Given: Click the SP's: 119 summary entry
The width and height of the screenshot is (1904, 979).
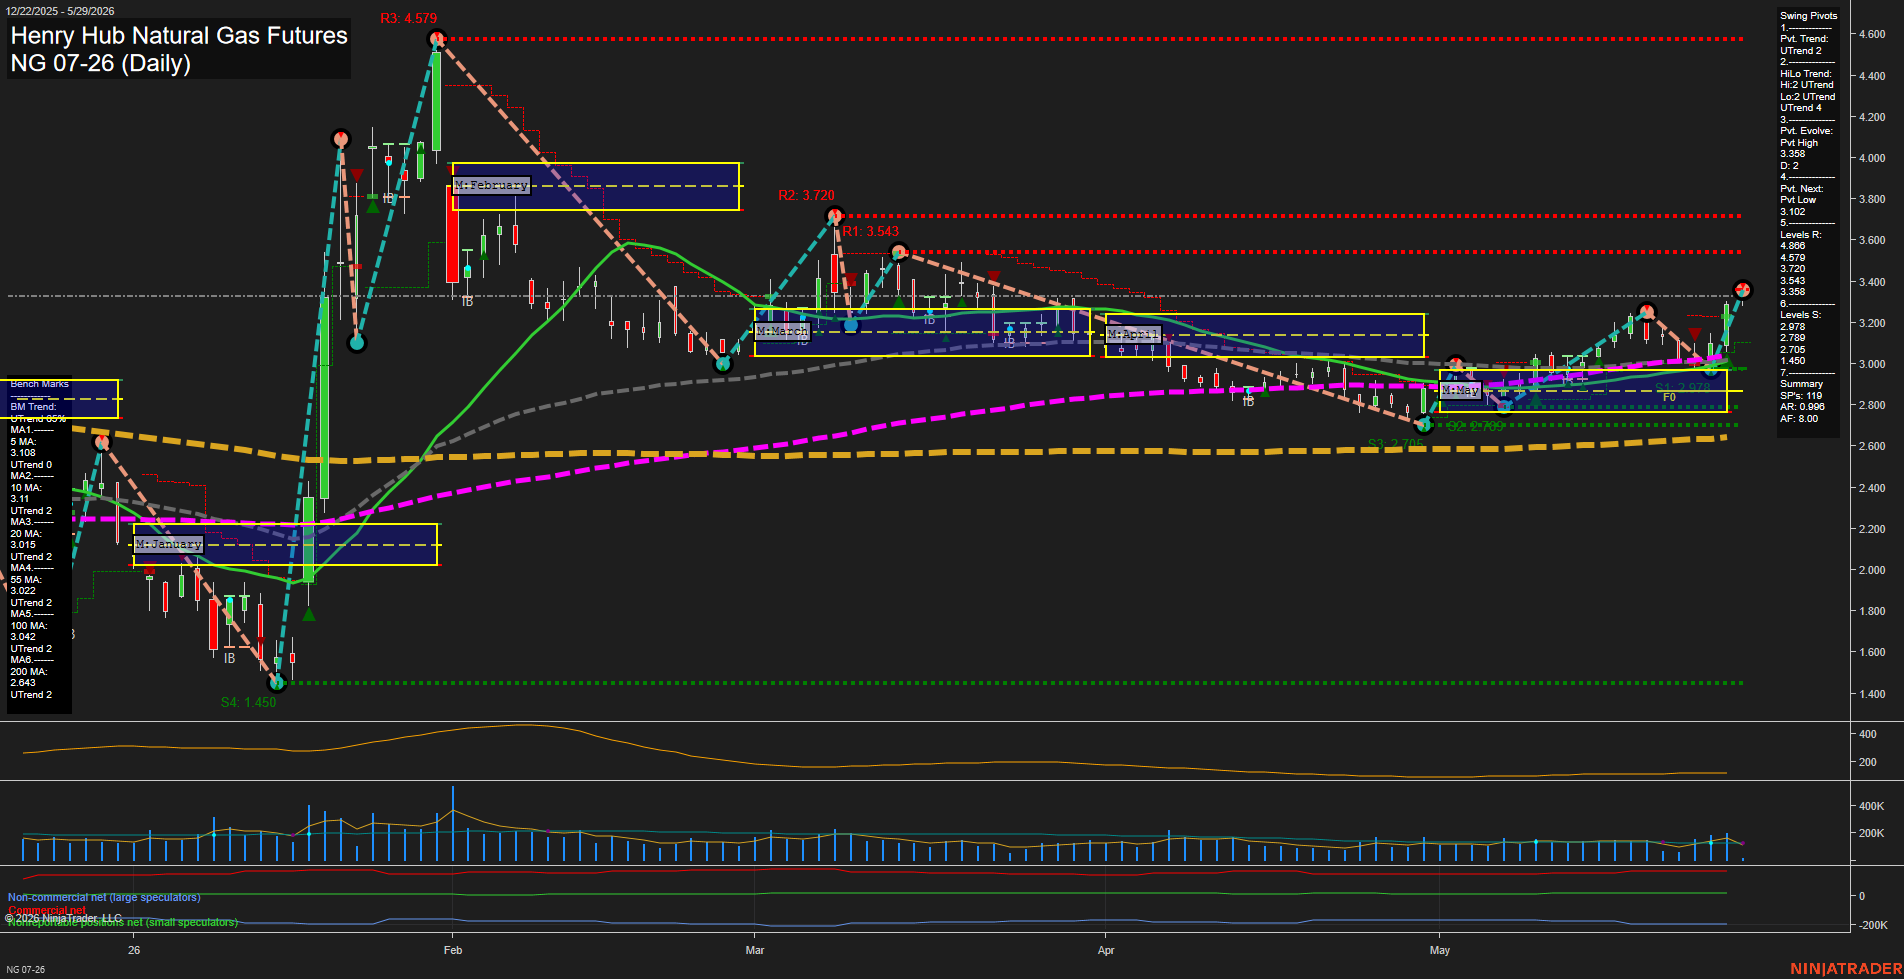Looking at the screenshot, I should point(1801,396).
